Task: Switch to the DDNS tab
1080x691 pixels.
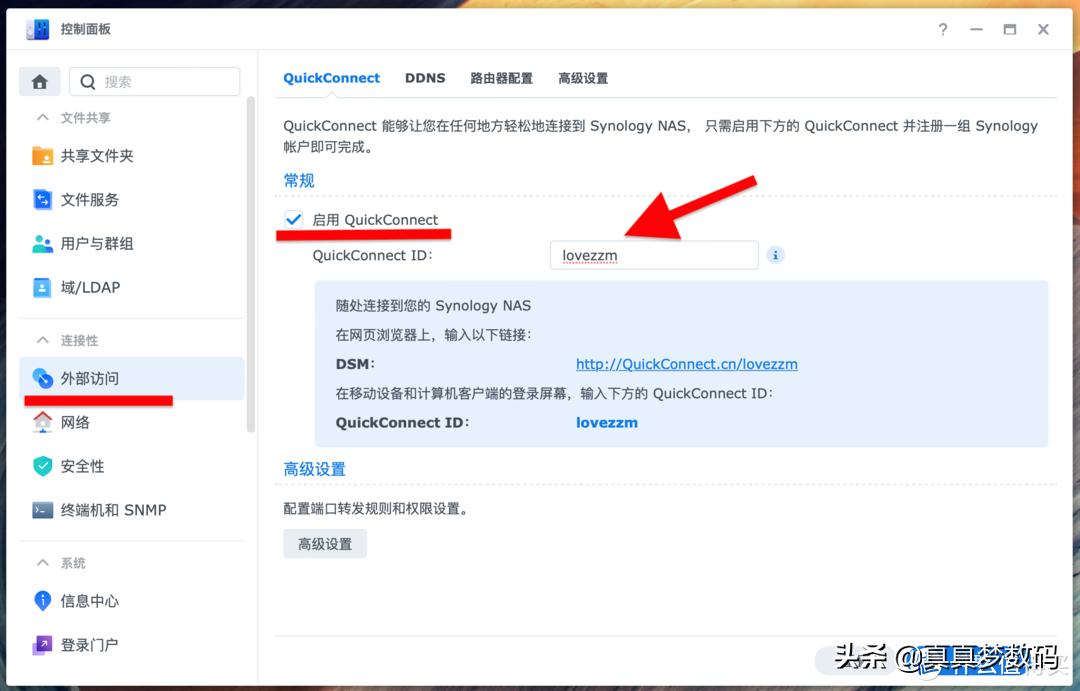Action: (425, 77)
